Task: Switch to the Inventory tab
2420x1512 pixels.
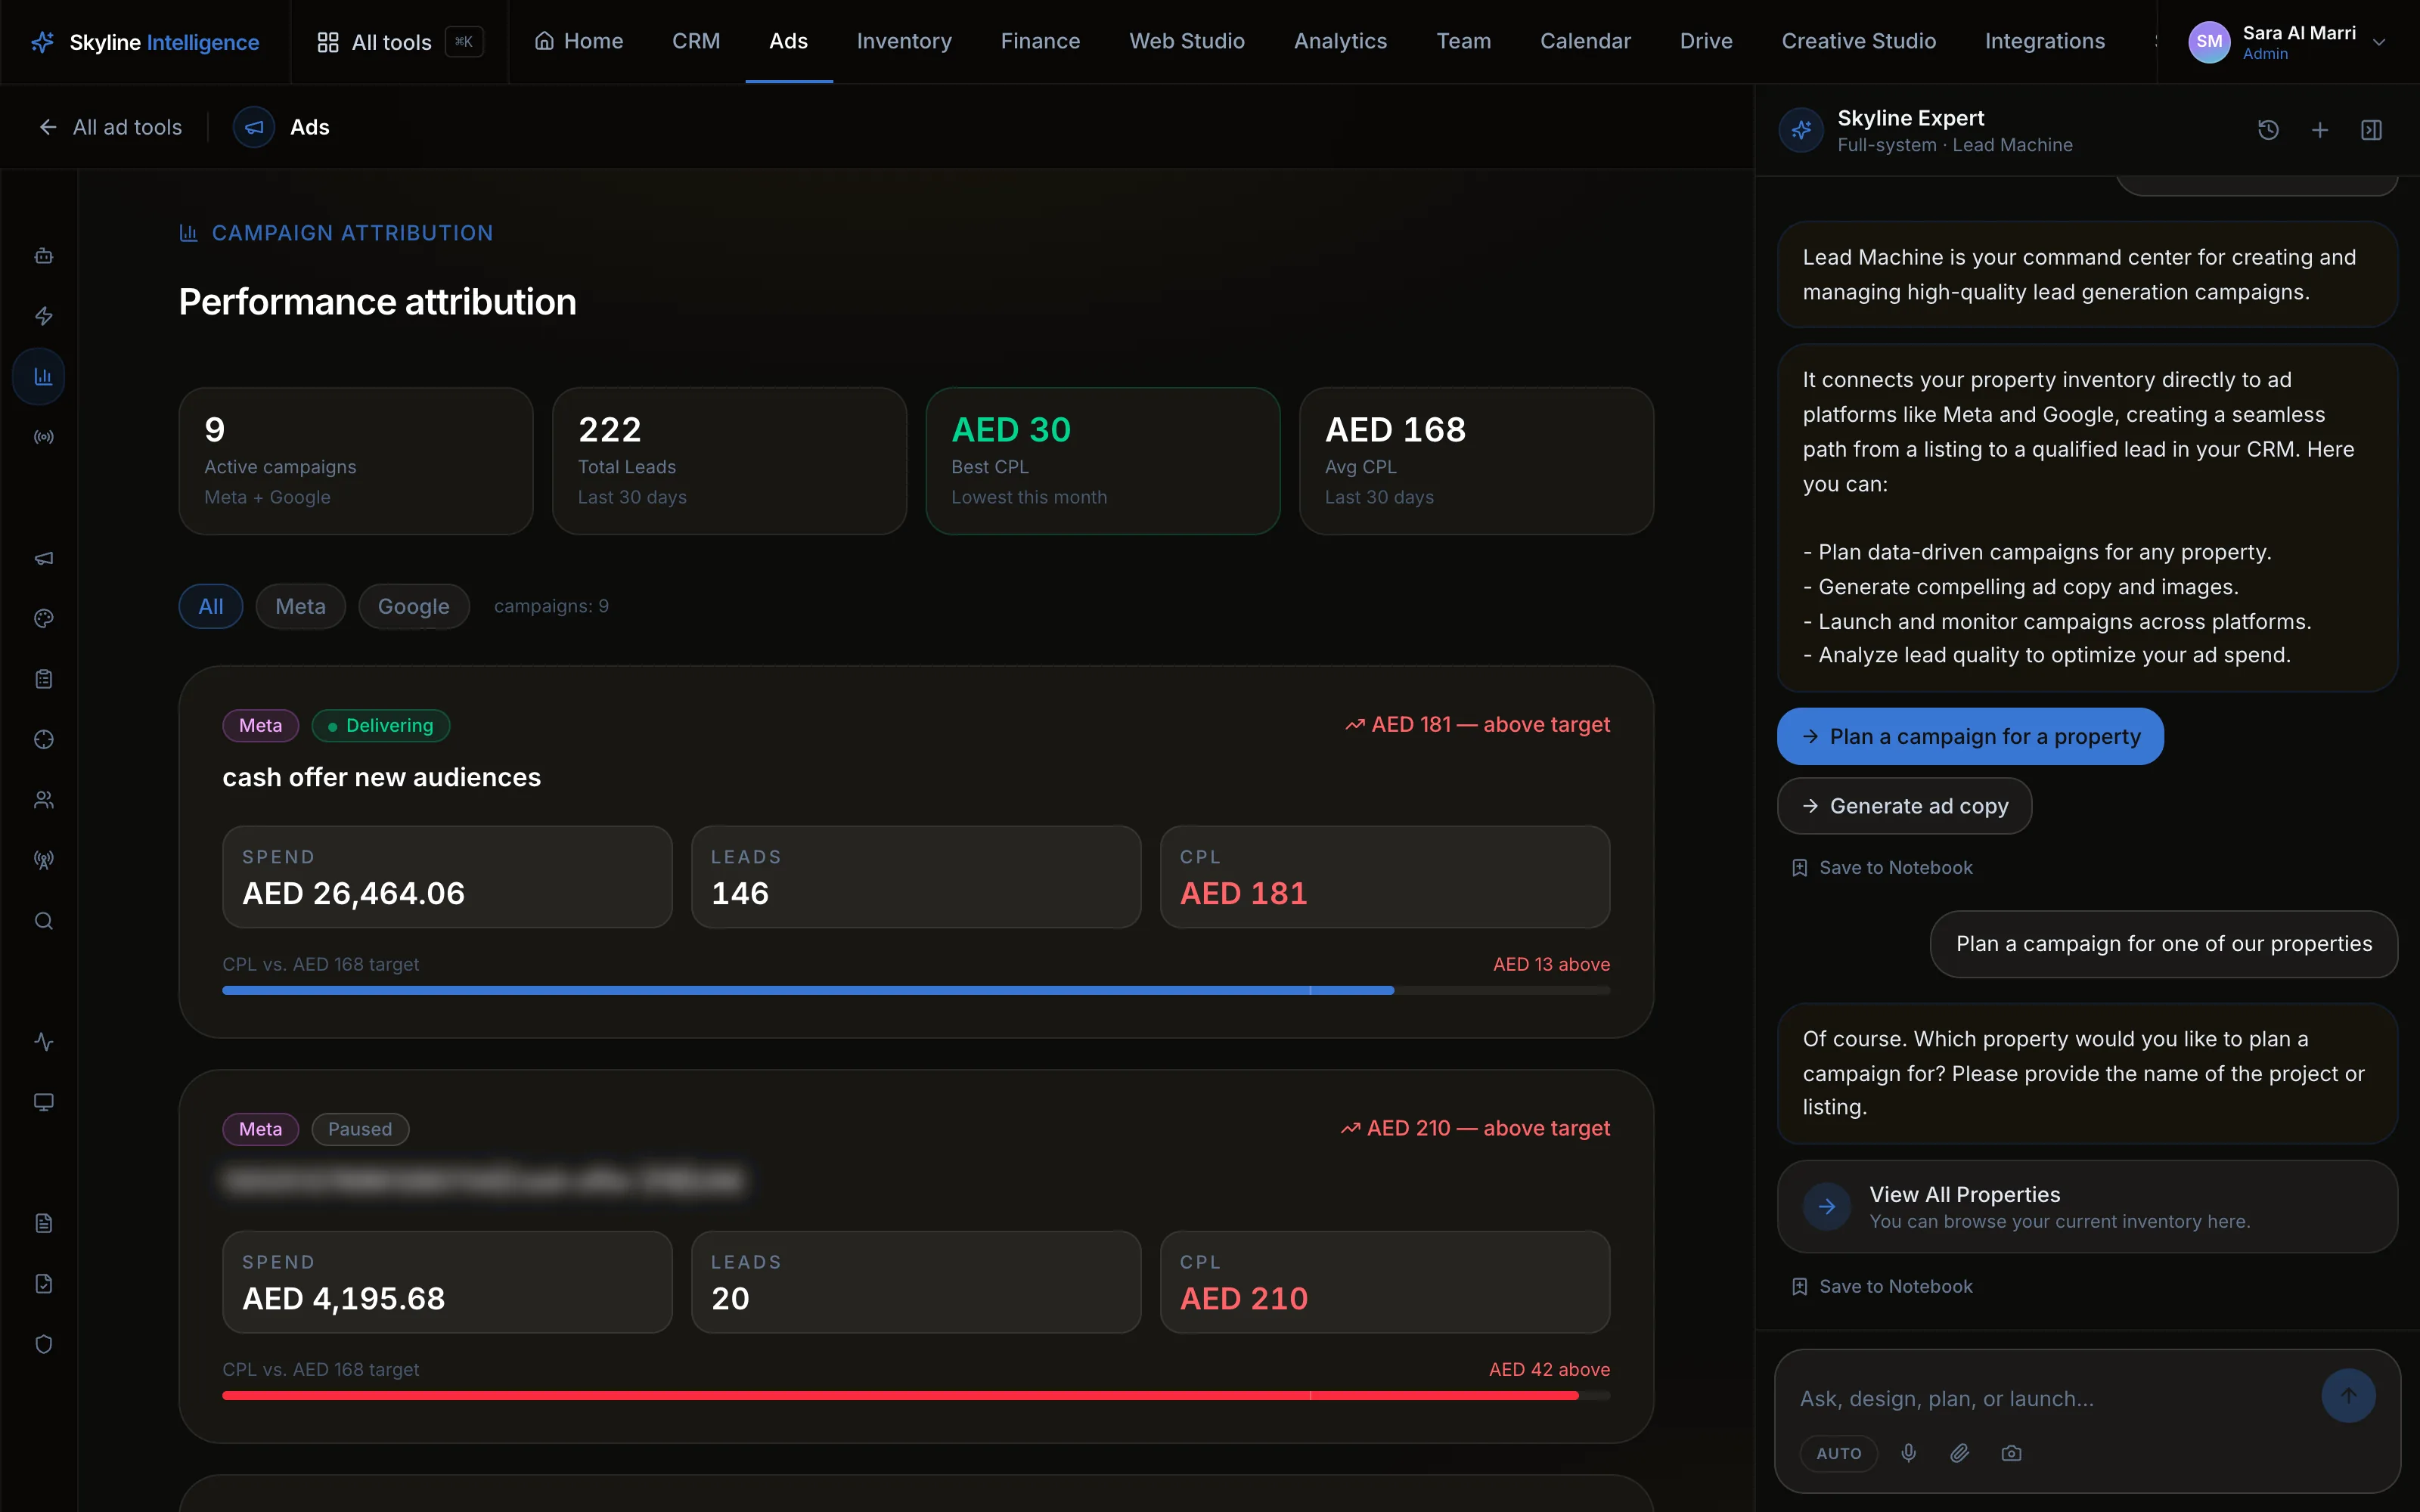Action: pyautogui.click(x=904, y=41)
